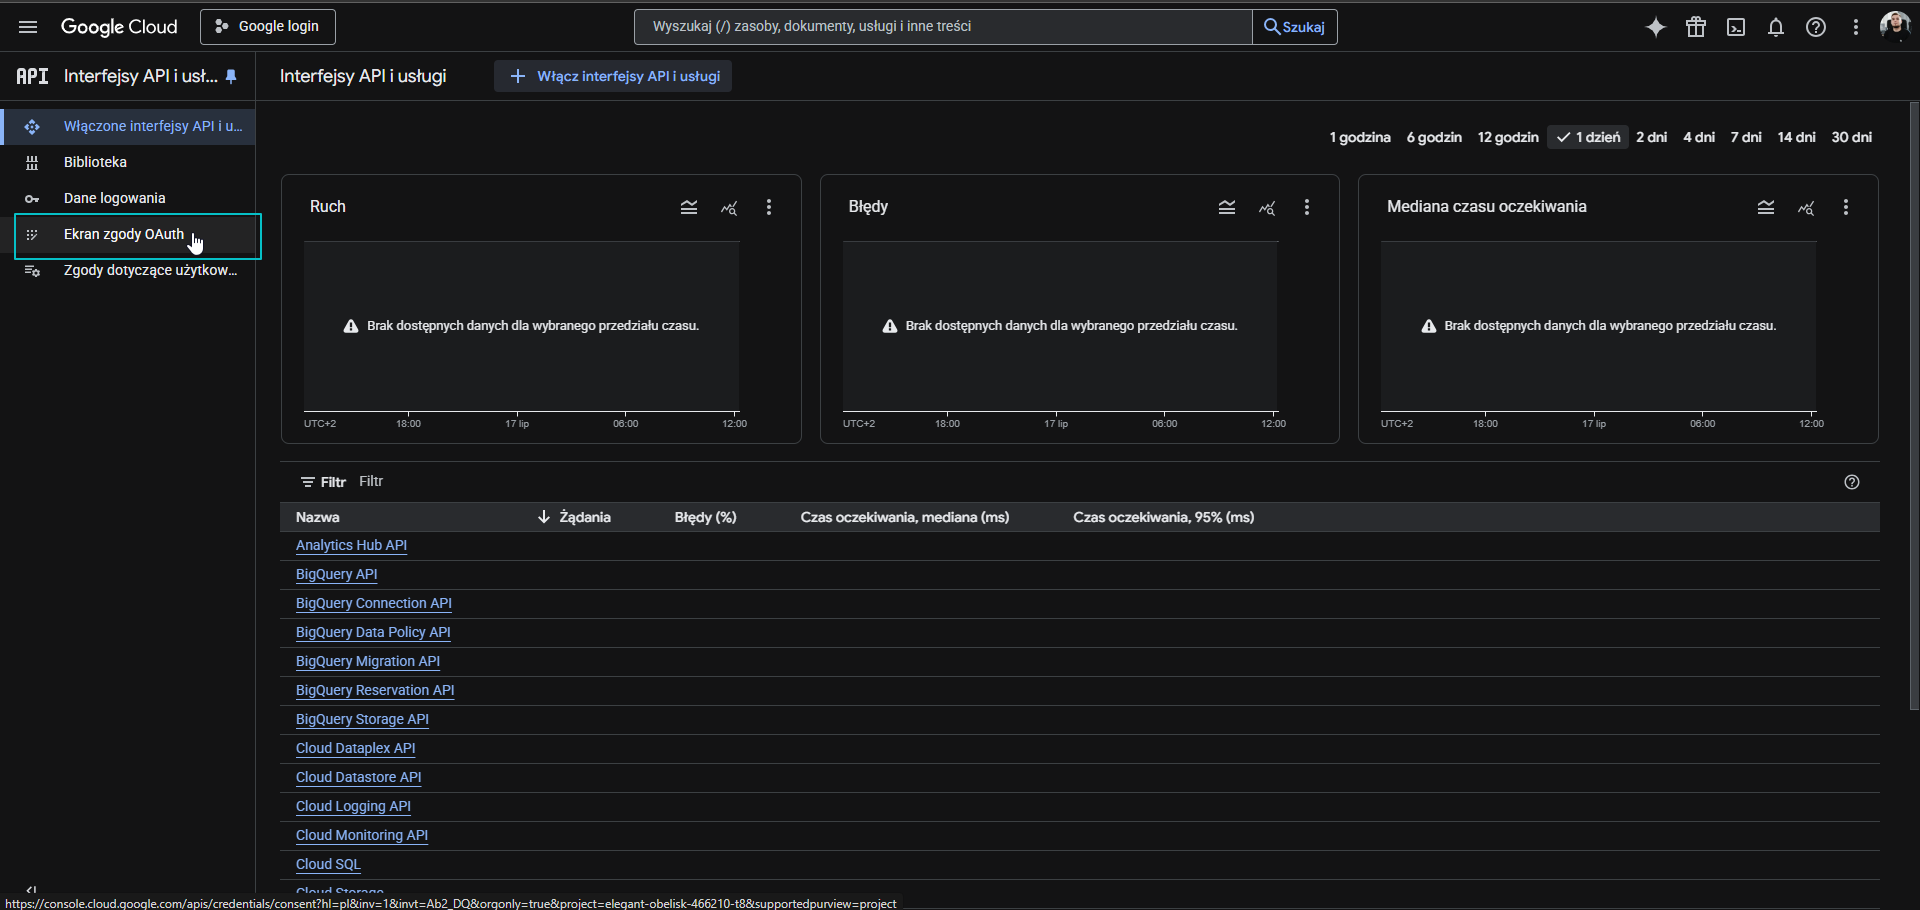
Task: Open the BigQuery Storage API link
Action: [x=362, y=719]
